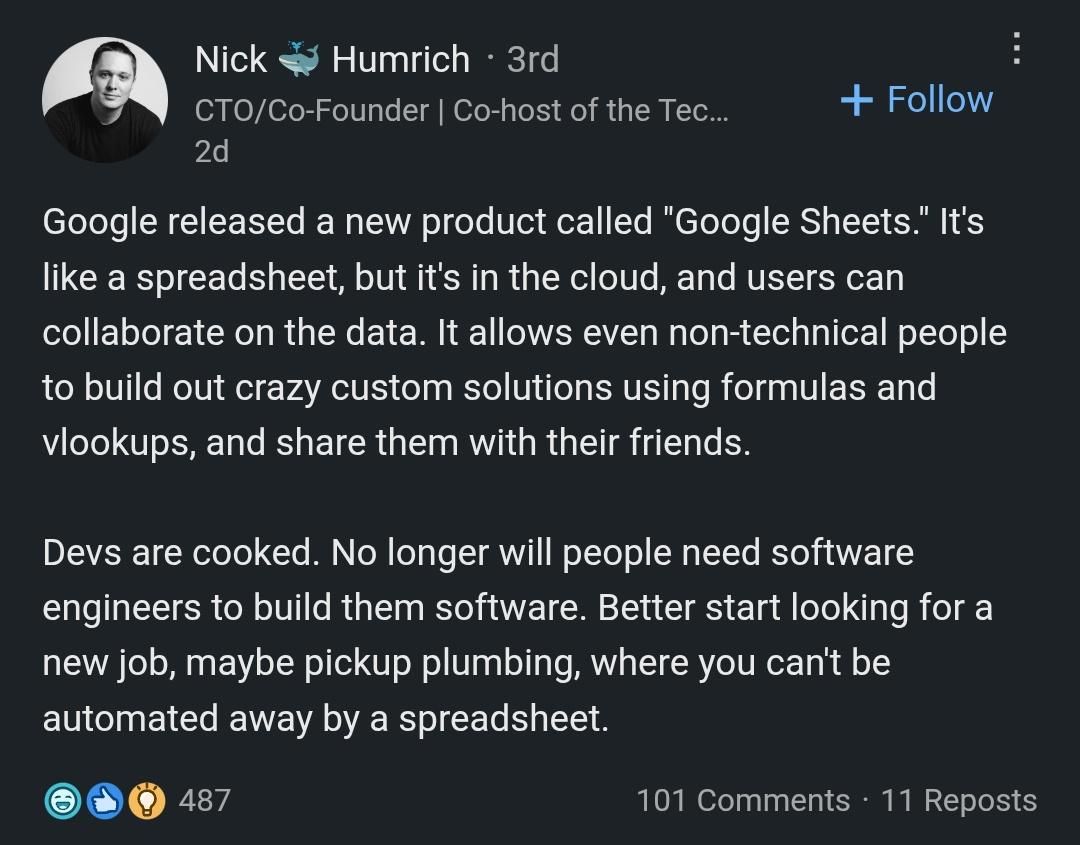View the 11 Reposts

(x=958, y=800)
